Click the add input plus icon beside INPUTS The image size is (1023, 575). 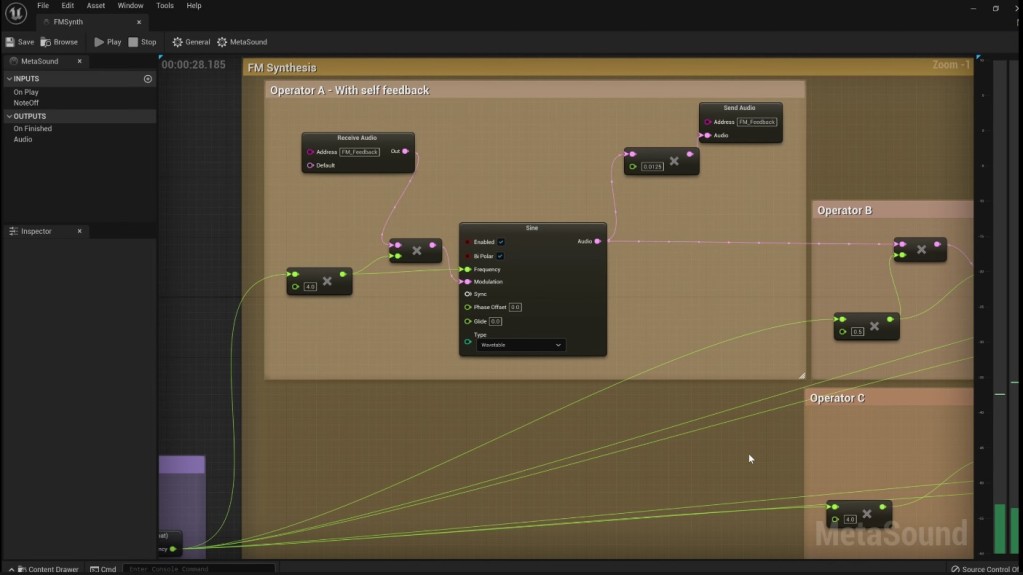point(148,79)
